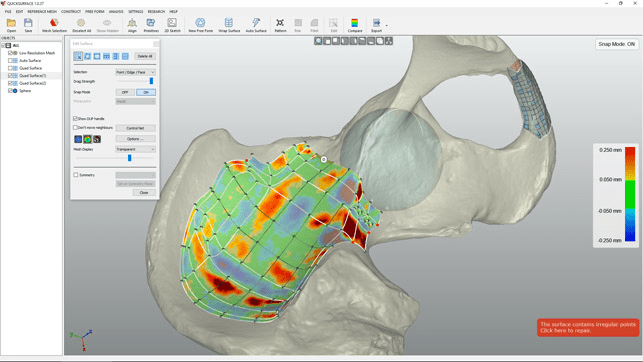643x362 pixels.
Task: Open the FREE FORM menu
Action: 95,11
